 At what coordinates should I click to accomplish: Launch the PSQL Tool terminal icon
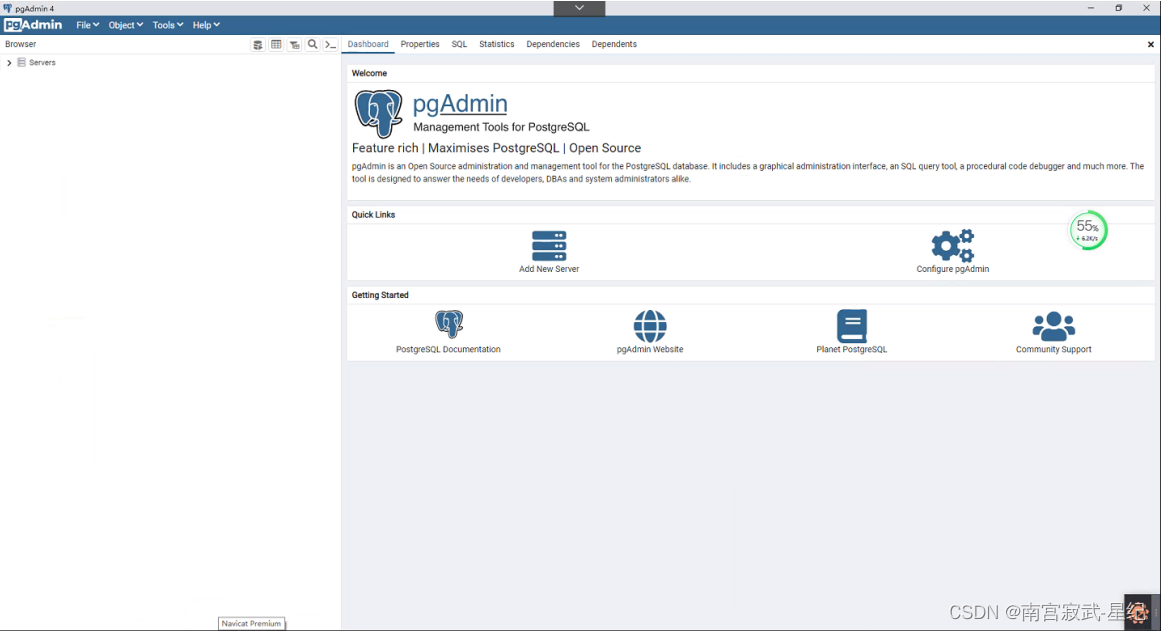(331, 44)
